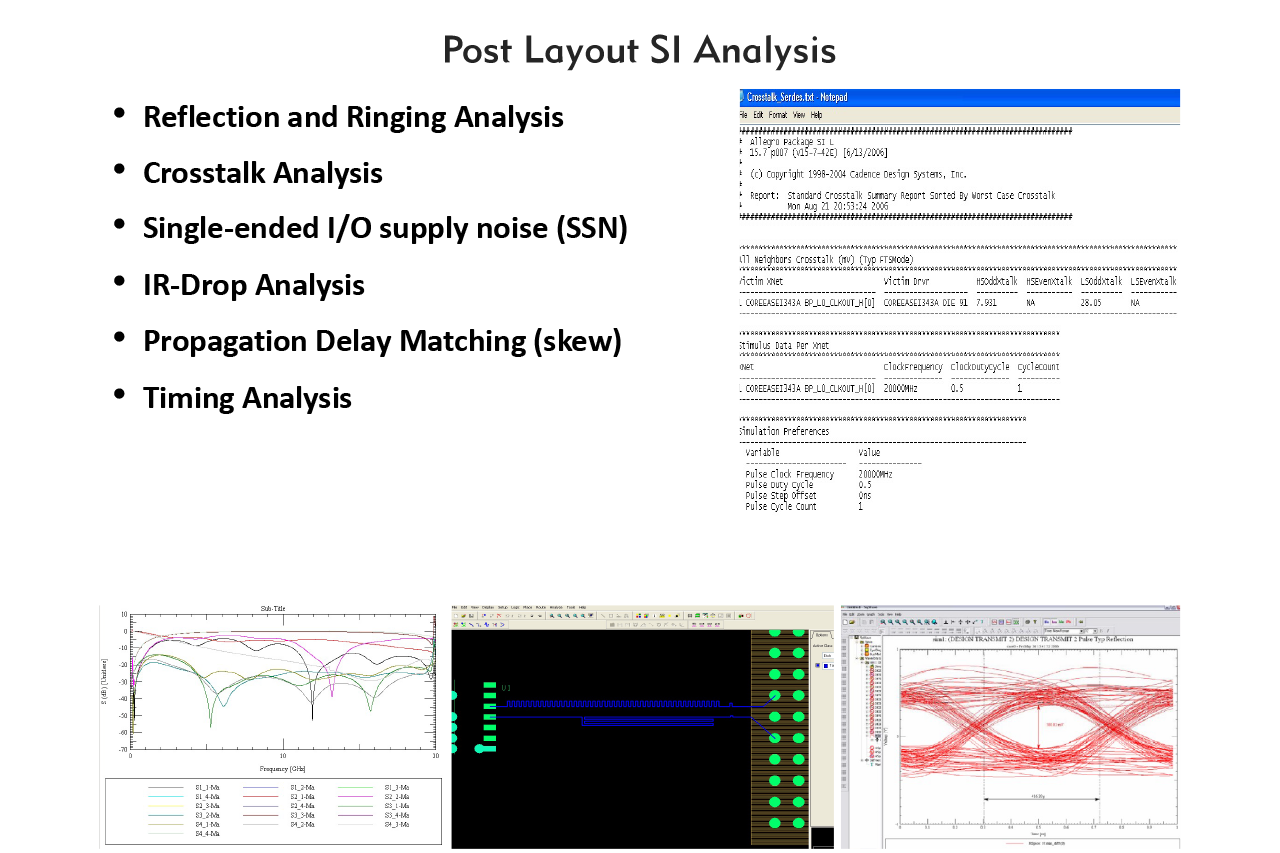Click the S1_3-Ma legend entry

click(397, 787)
